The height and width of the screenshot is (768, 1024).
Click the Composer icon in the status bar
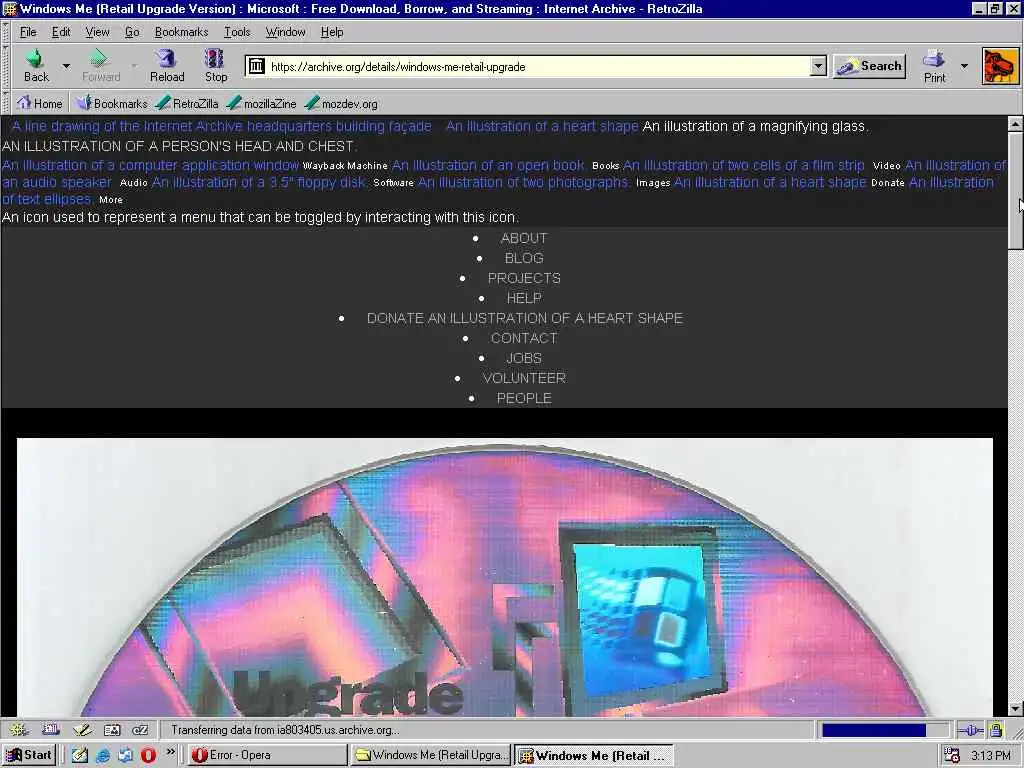point(82,730)
